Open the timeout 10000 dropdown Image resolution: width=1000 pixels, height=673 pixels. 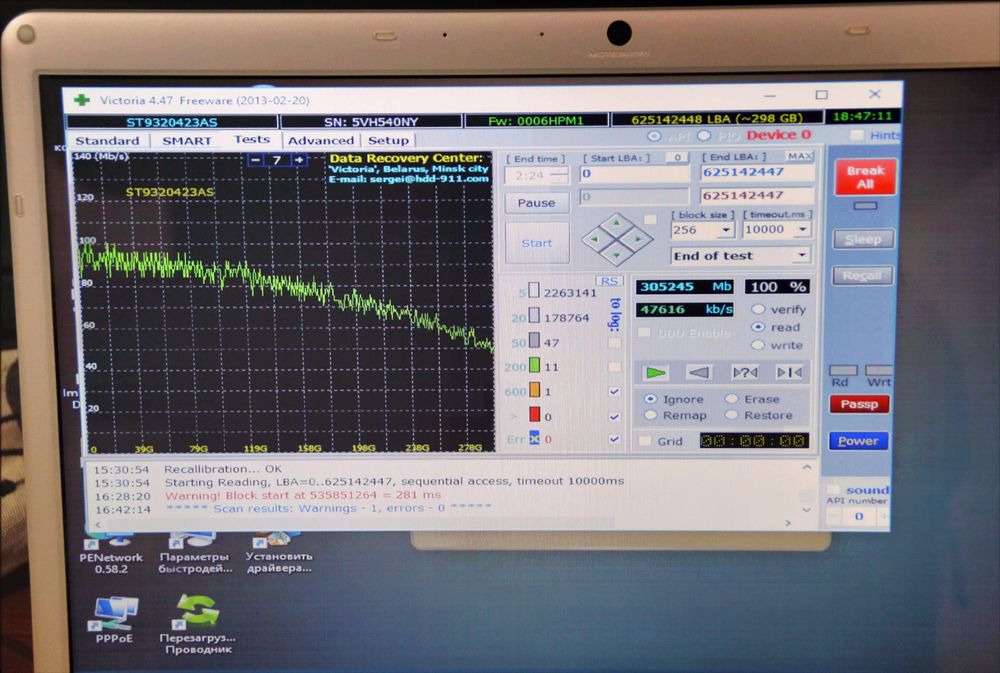(x=802, y=229)
